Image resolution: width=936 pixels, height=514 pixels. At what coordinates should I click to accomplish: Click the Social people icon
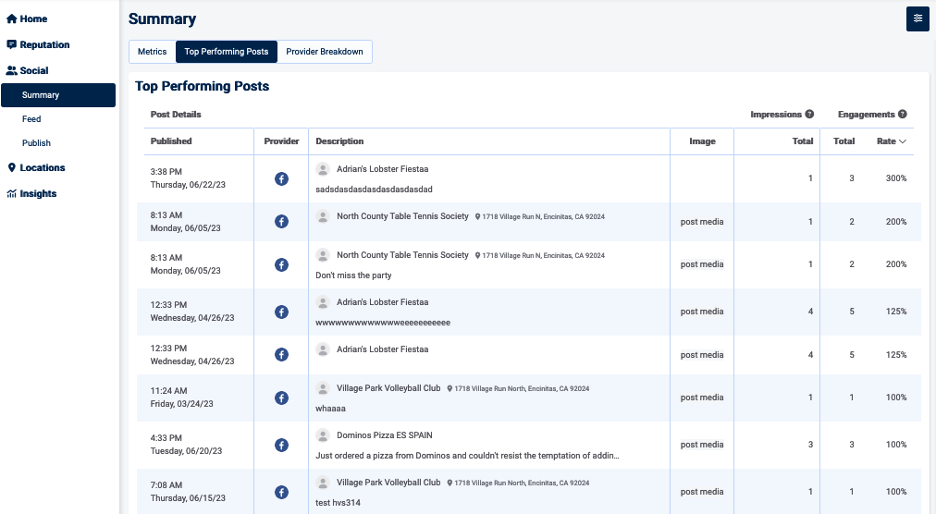coord(11,70)
